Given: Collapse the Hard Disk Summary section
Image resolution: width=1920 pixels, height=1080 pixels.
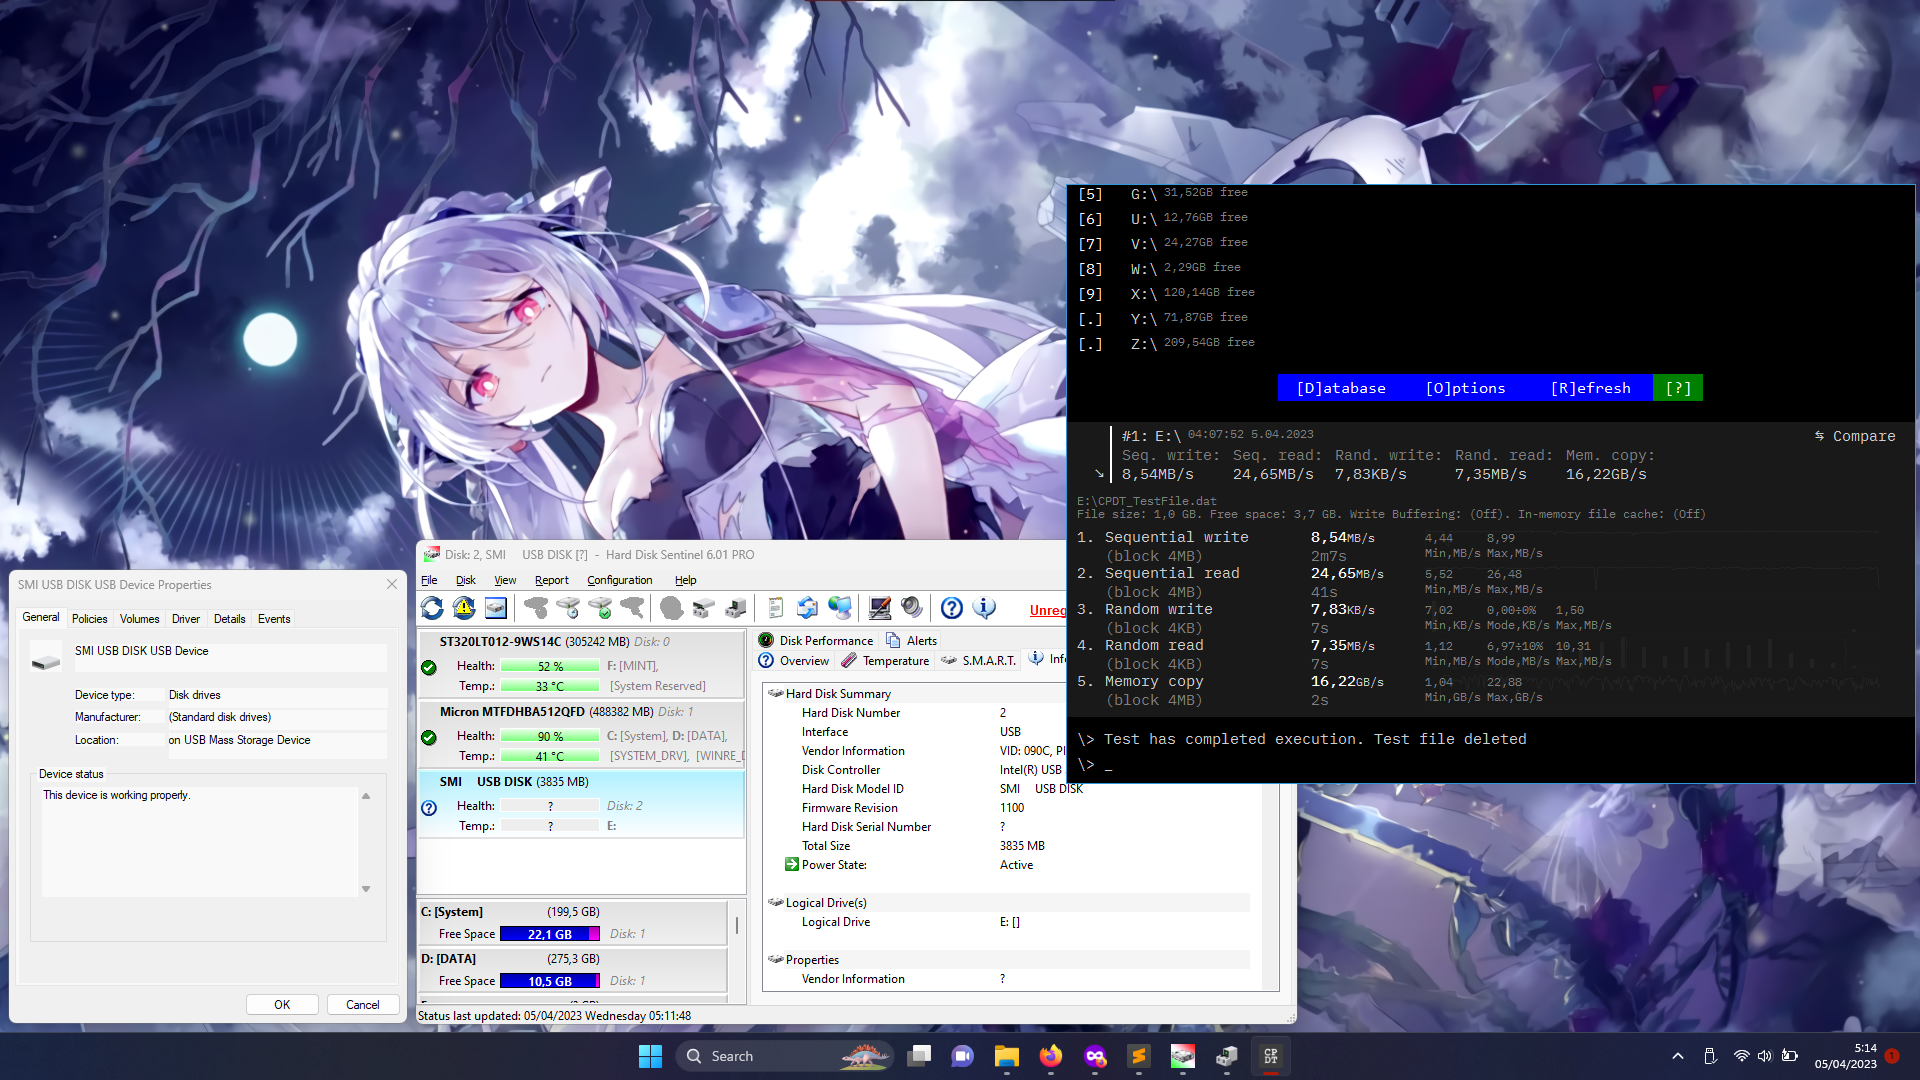Looking at the screenshot, I should click(x=775, y=693).
